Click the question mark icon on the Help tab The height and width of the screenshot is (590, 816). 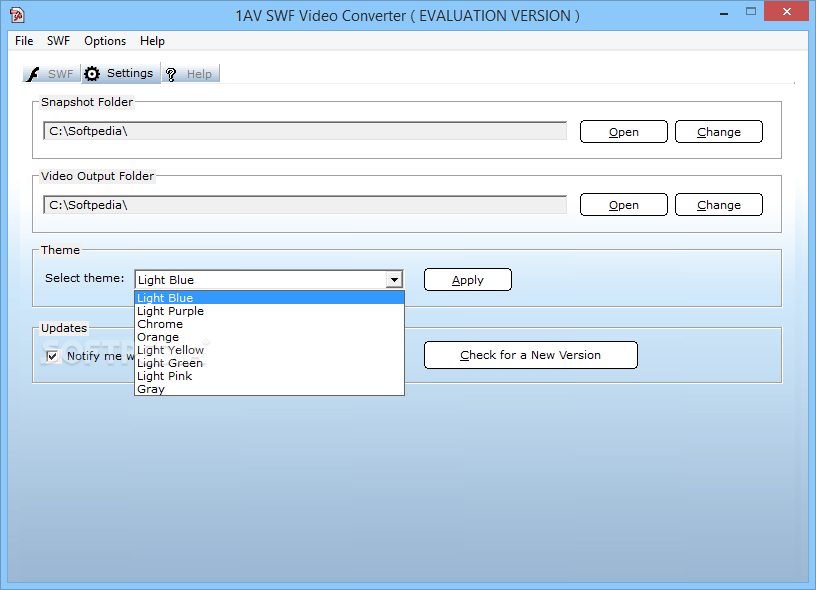click(x=171, y=74)
